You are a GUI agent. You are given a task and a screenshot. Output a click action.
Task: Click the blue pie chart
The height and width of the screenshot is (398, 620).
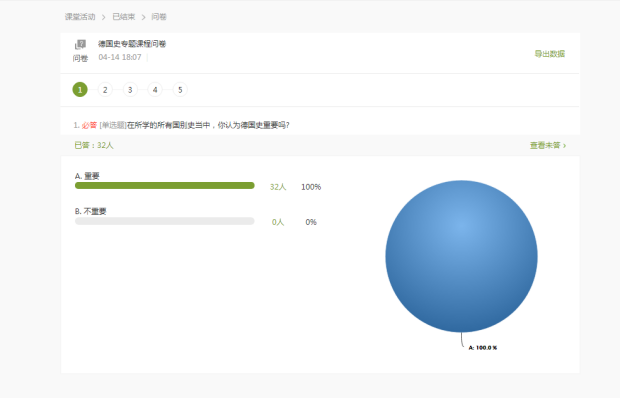[461, 256]
